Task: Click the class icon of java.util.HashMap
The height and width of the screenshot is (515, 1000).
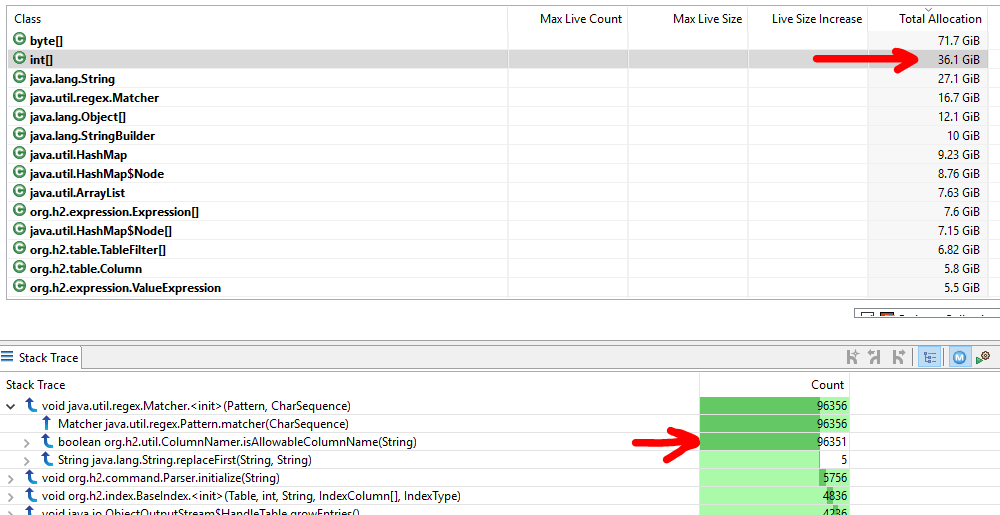Action: click(20, 154)
